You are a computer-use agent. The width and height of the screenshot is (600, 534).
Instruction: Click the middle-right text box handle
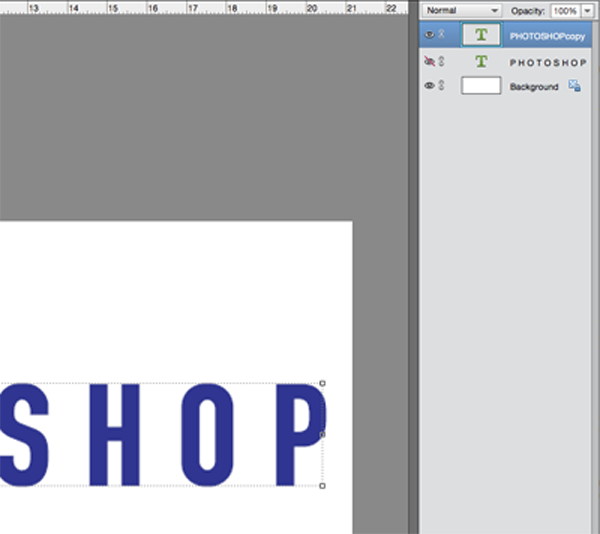click(x=322, y=435)
